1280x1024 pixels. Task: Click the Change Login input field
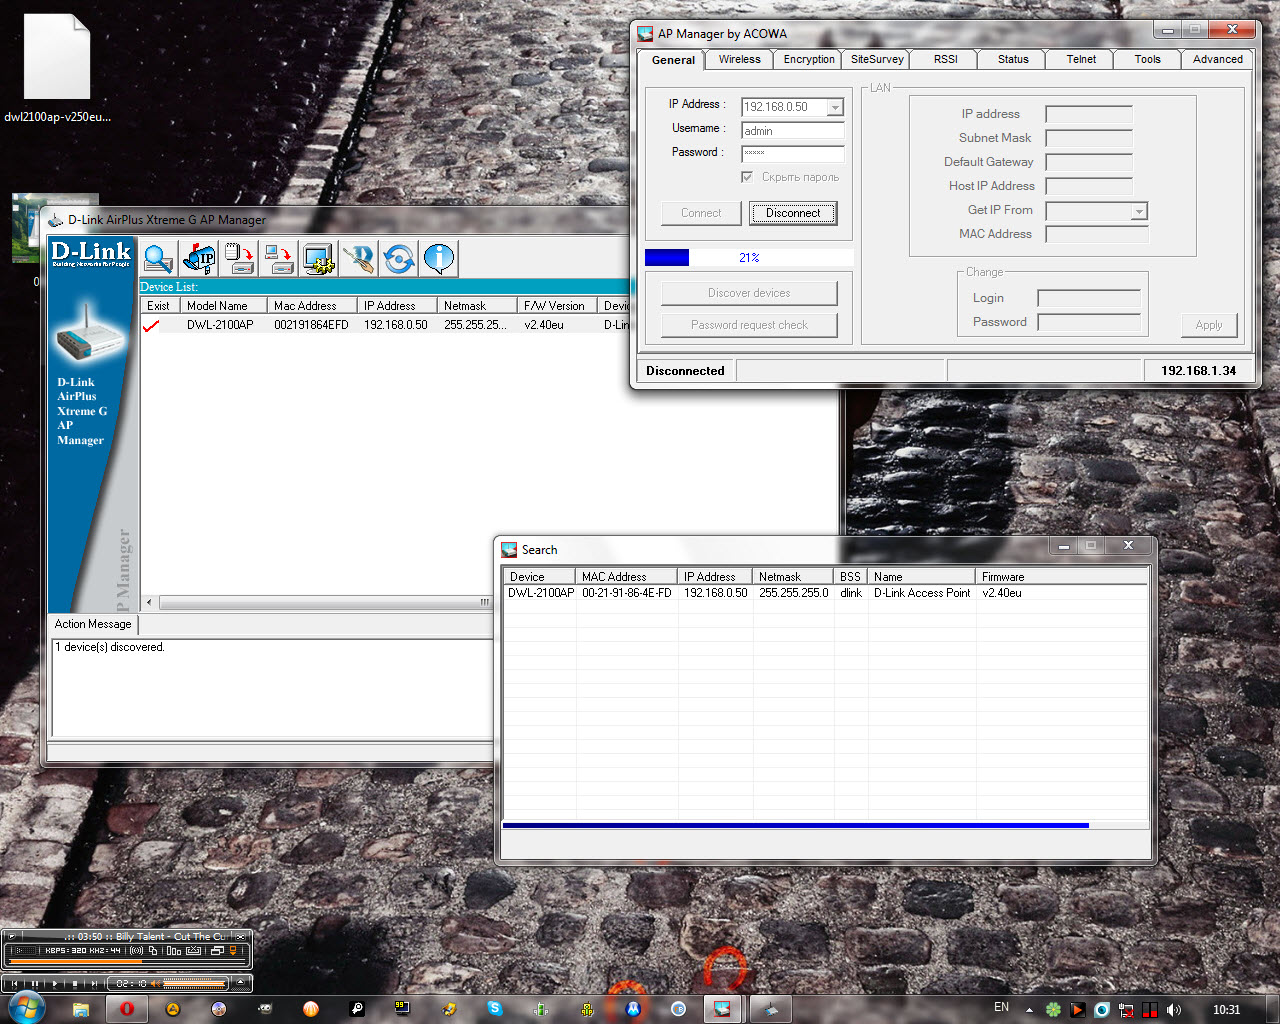(1089, 298)
